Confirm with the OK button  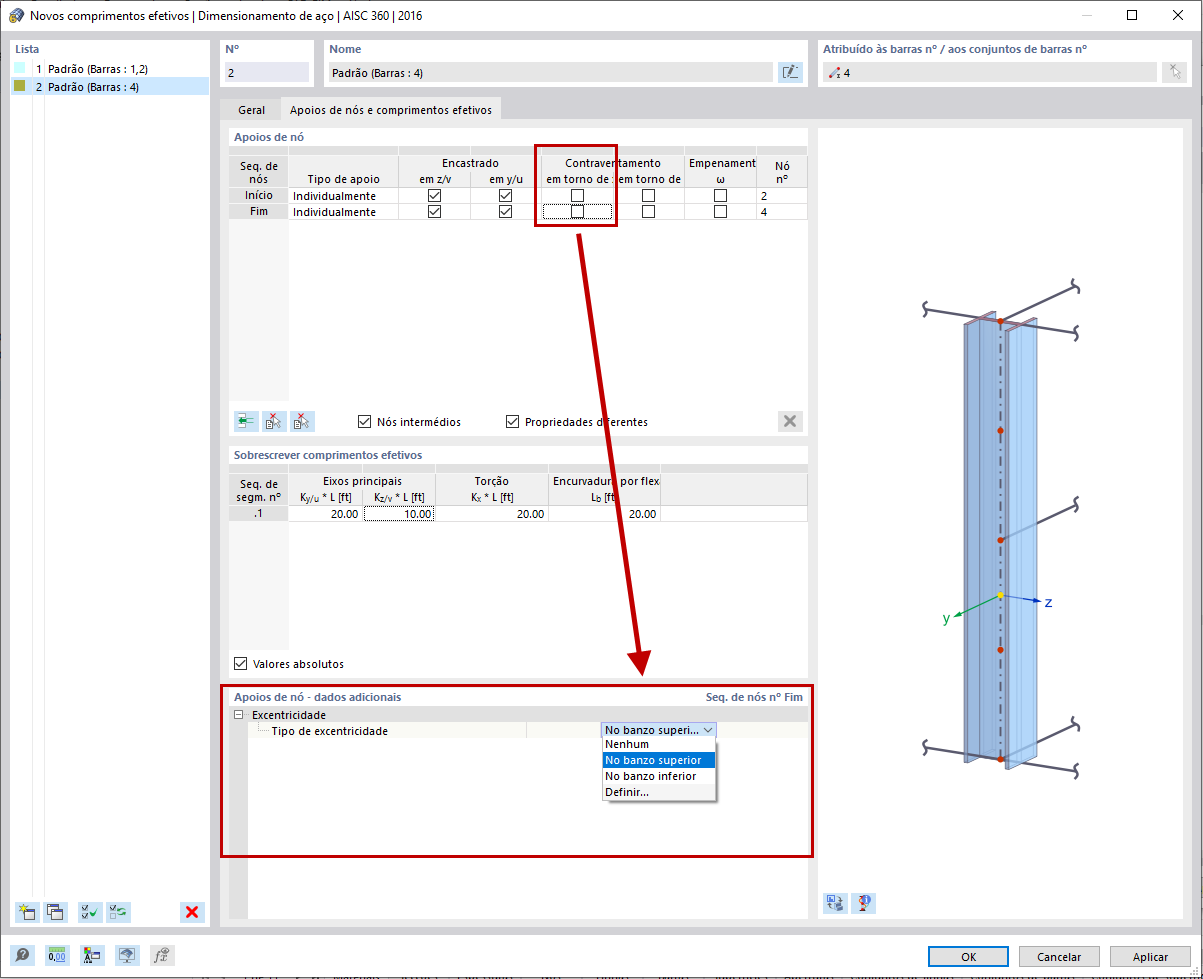[x=967, y=956]
